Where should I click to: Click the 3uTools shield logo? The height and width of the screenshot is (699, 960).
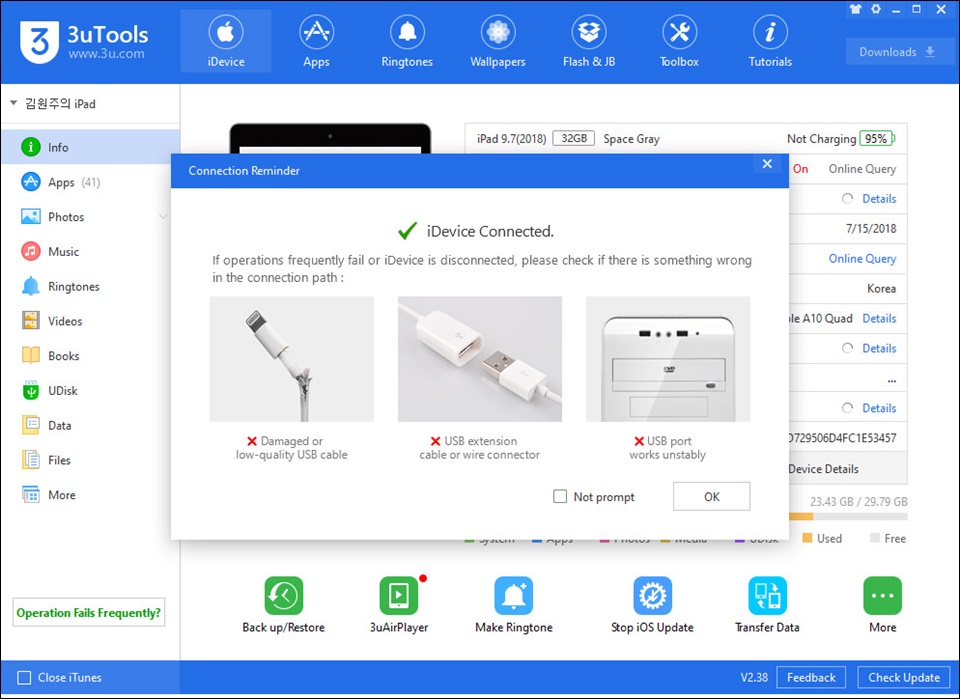[39, 42]
